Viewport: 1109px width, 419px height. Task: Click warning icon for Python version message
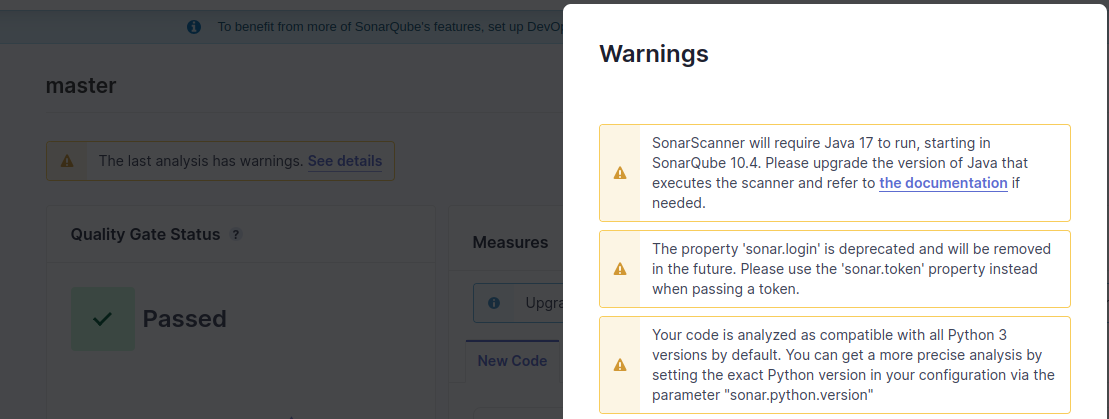[x=620, y=365]
